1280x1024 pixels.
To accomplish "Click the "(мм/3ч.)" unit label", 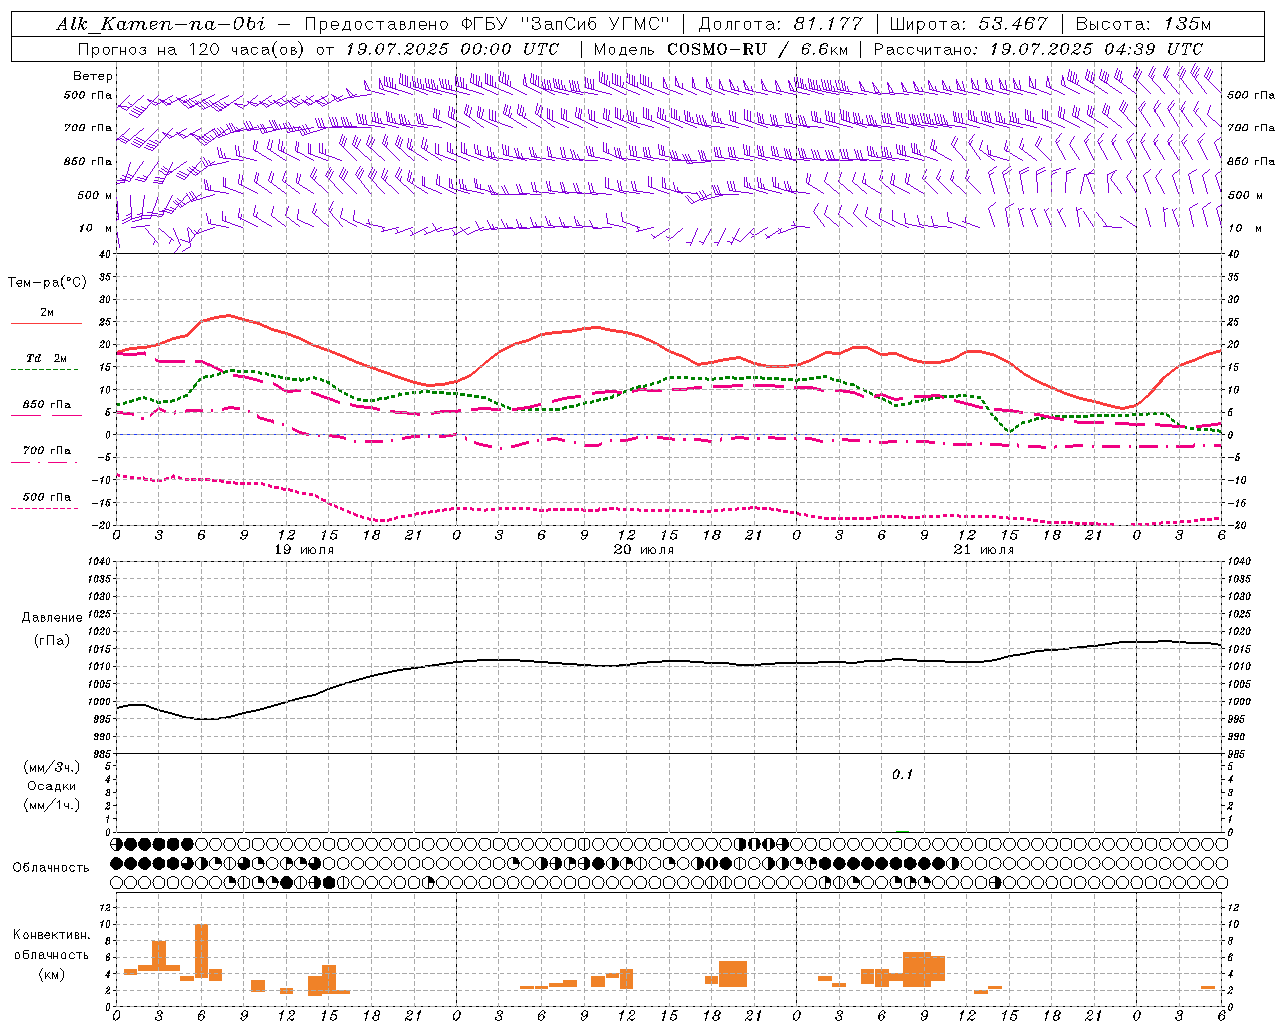I will [x=52, y=767].
